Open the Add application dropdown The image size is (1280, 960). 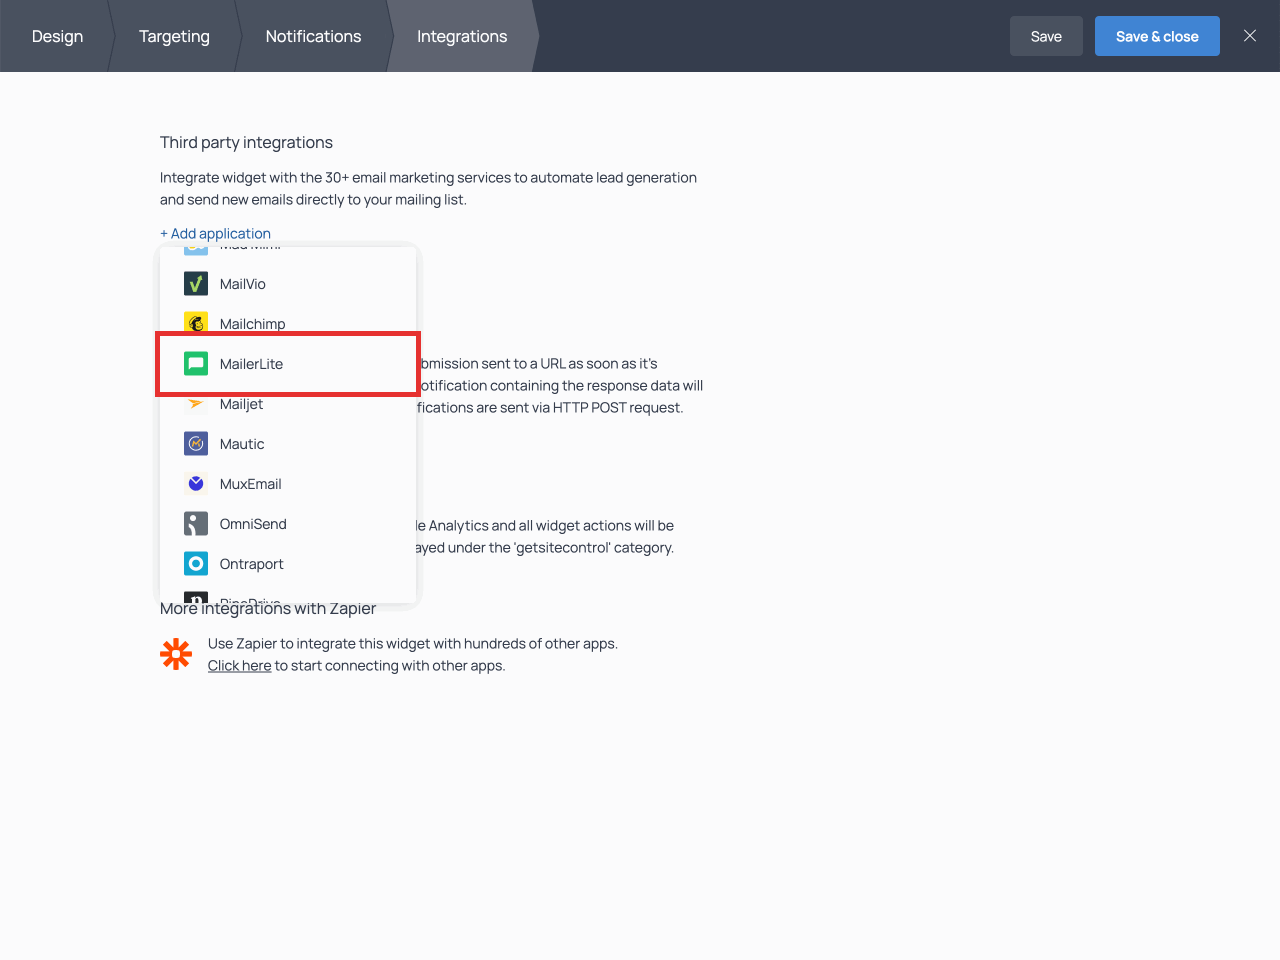pos(215,233)
